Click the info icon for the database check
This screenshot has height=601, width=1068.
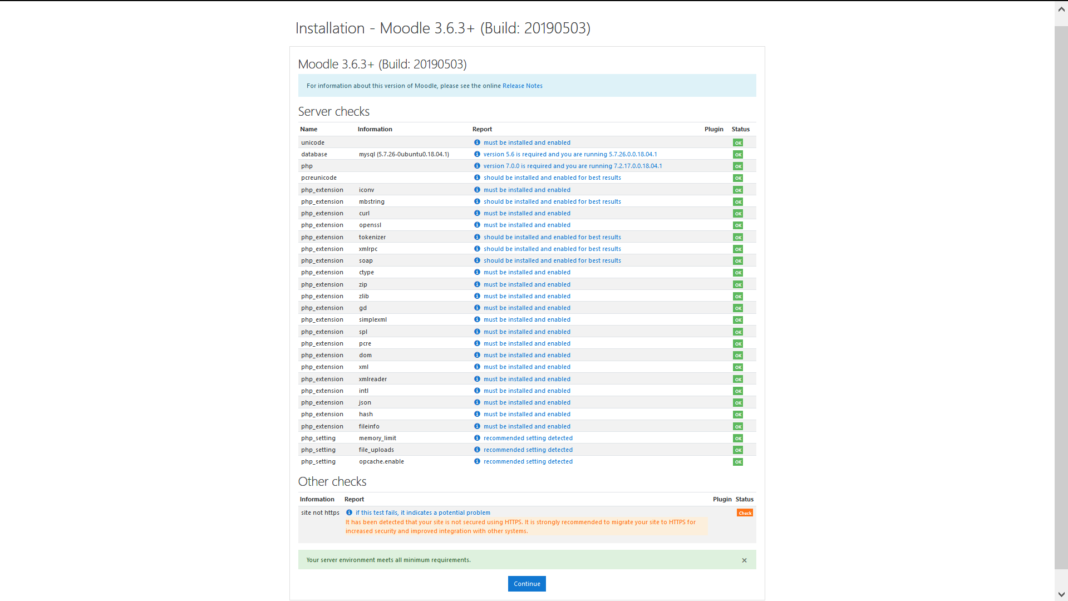pyautogui.click(x=476, y=154)
